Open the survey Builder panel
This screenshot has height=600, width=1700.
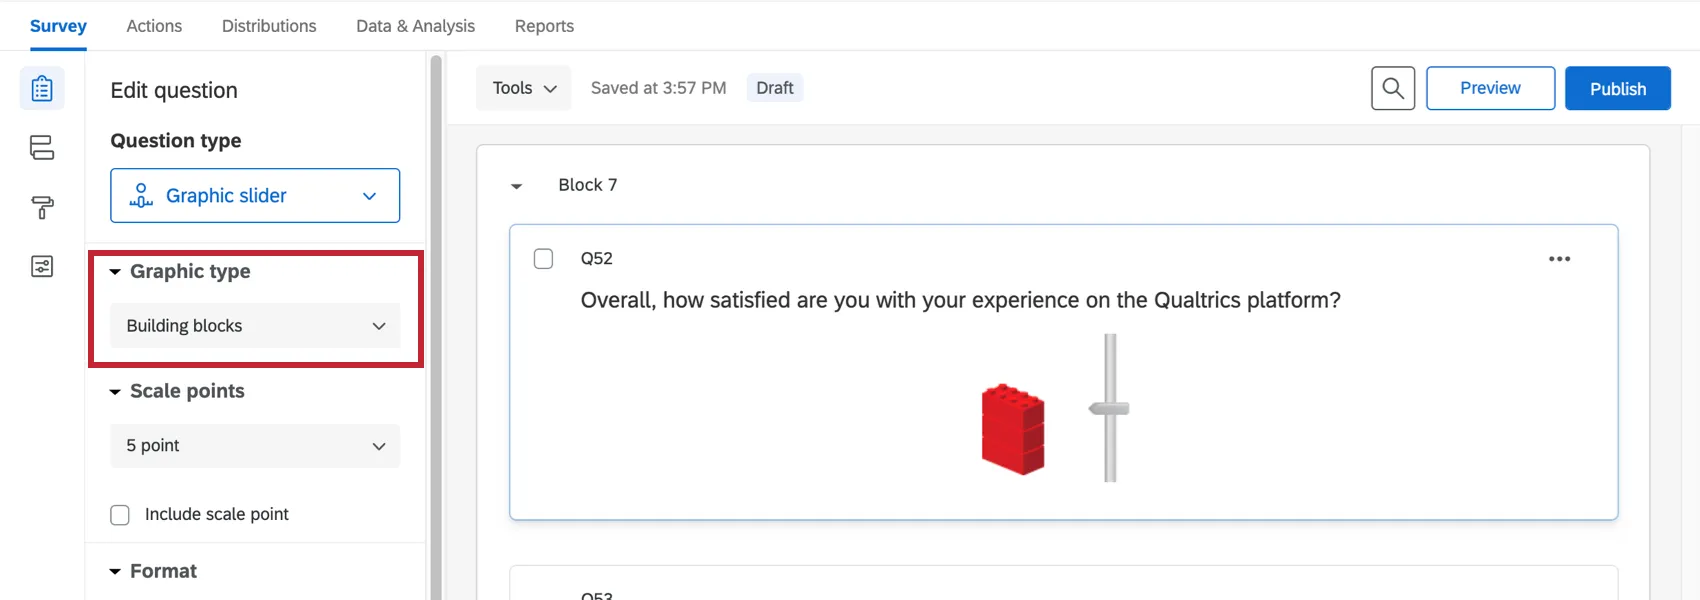point(41,87)
